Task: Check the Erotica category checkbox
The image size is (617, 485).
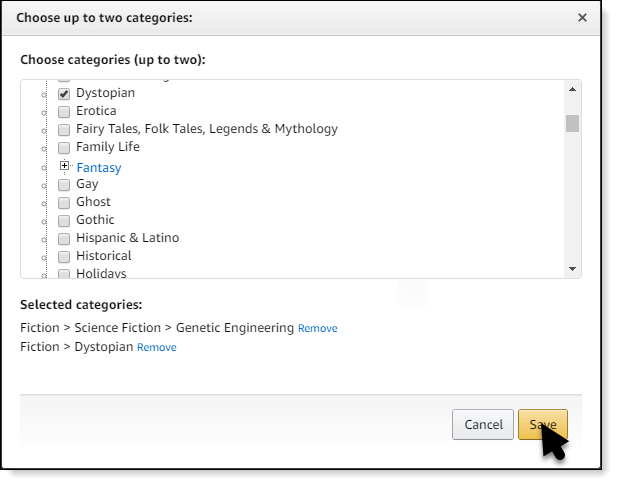Action: coord(64,111)
